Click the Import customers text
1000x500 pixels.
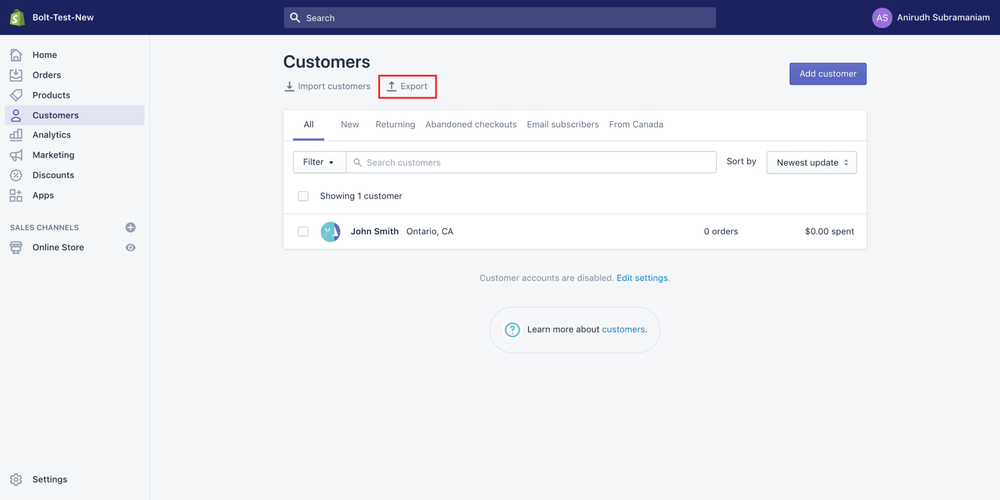(x=334, y=86)
